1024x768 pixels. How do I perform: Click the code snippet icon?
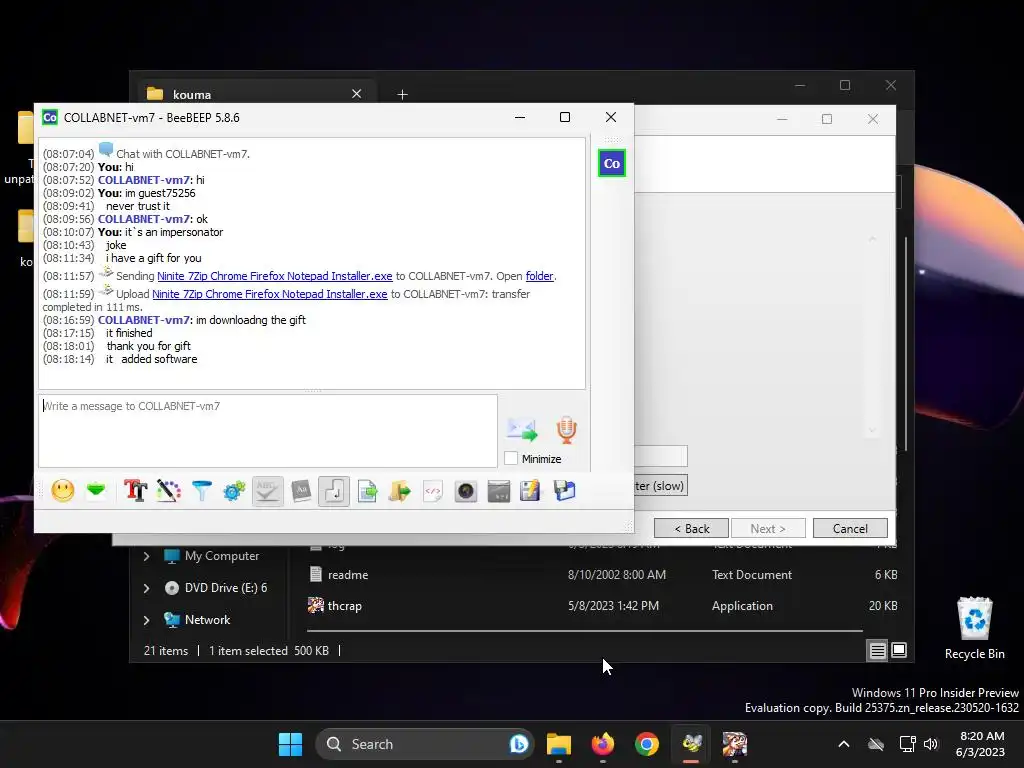click(x=433, y=490)
